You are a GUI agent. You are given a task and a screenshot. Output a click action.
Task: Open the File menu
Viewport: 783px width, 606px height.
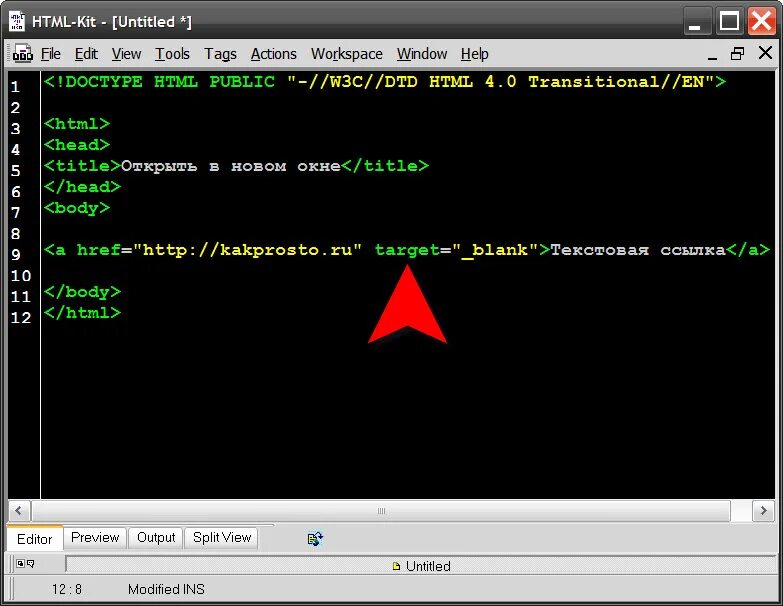pyautogui.click(x=50, y=53)
